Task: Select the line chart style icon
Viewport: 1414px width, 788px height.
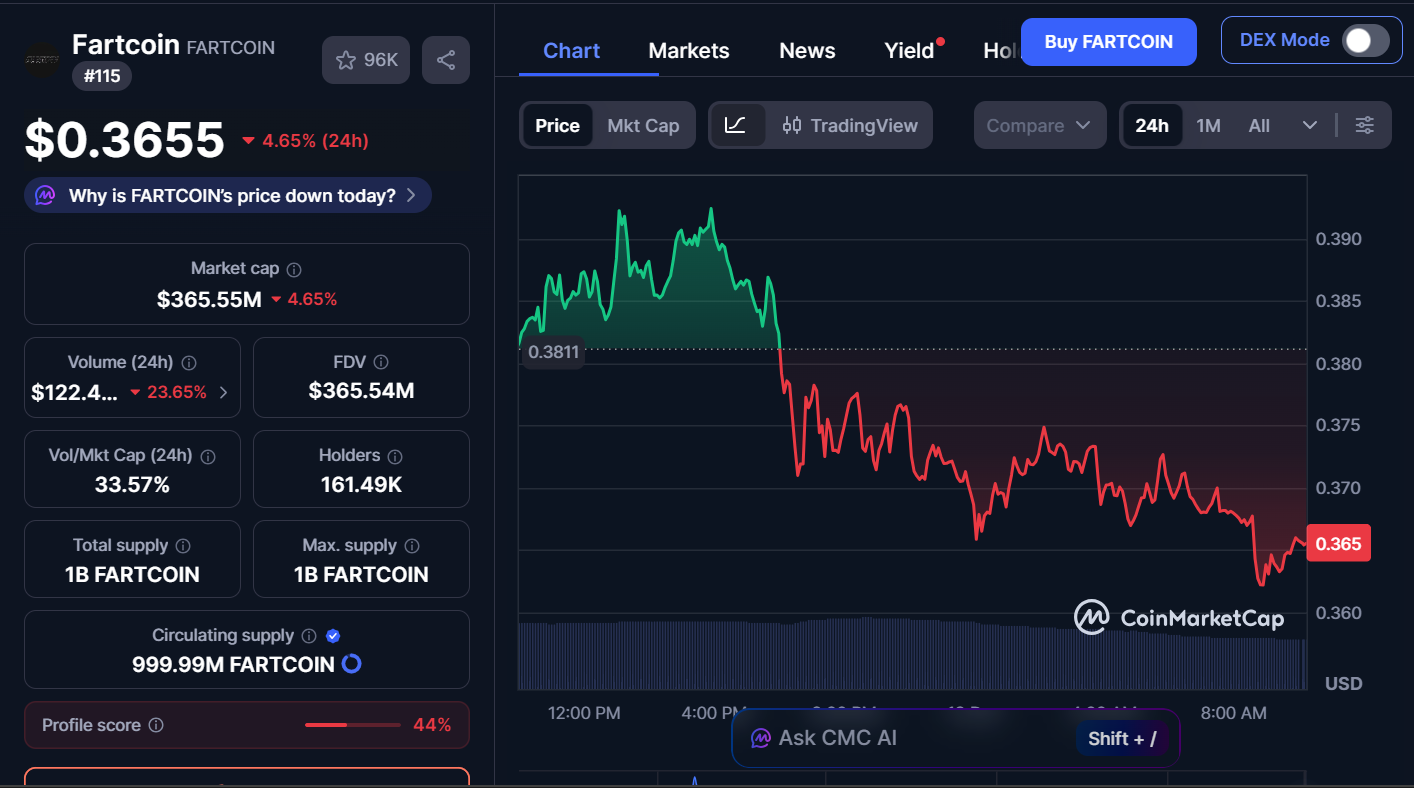Action: click(x=737, y=125)
